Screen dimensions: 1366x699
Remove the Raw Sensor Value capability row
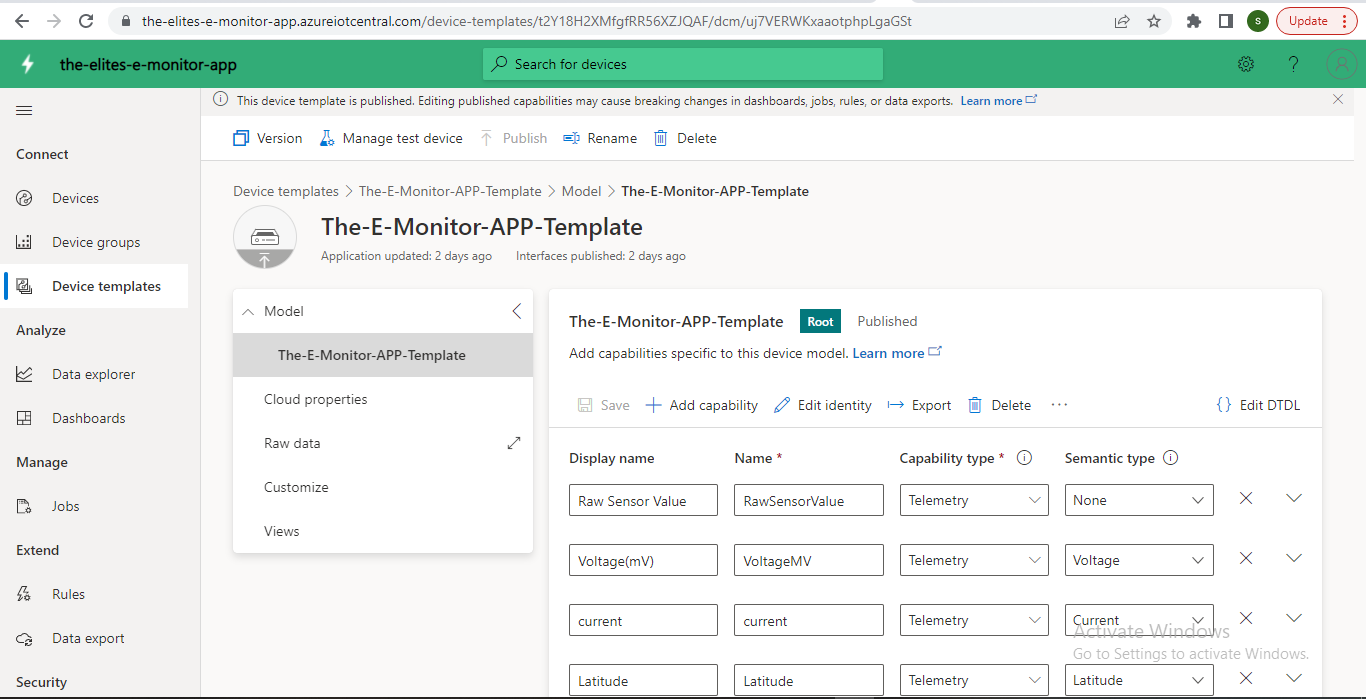point(1246,498)
